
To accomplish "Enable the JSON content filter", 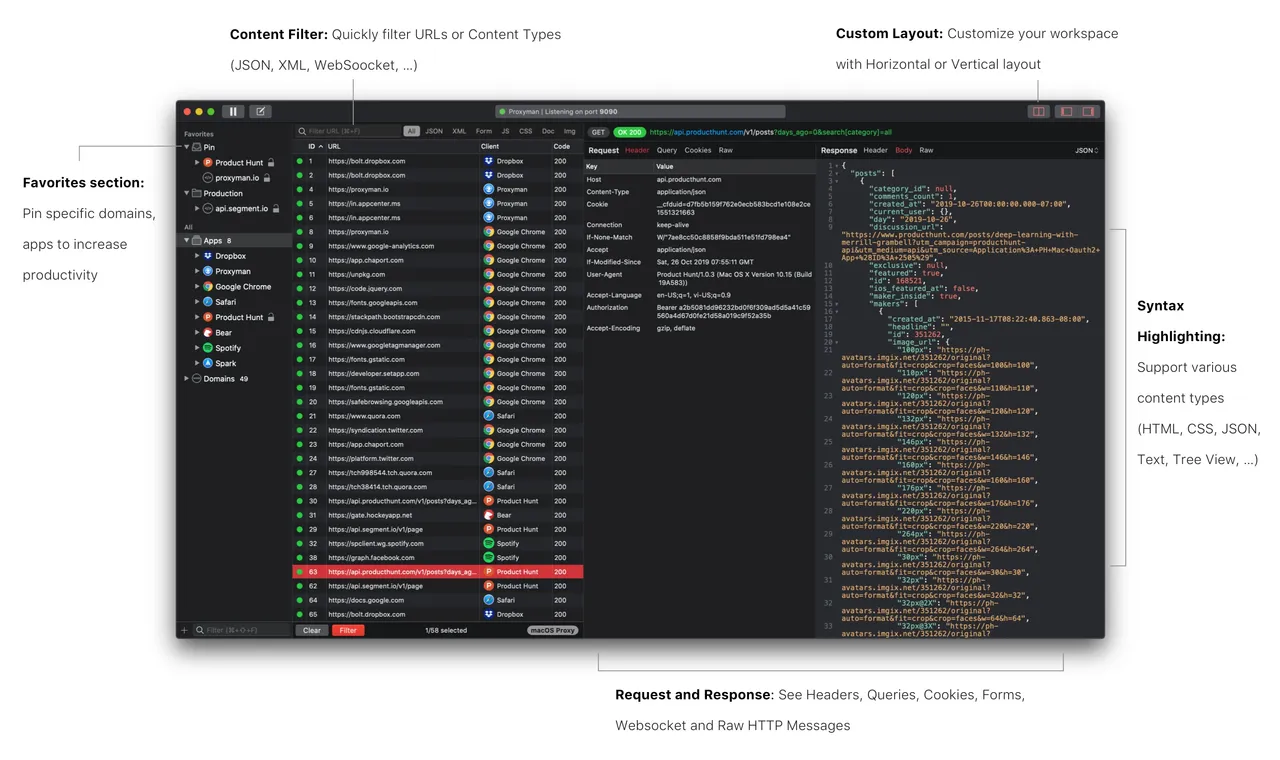I will point(434,131).
